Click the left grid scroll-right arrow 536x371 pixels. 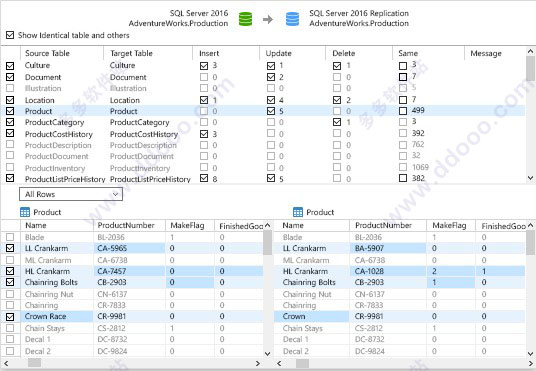pos(258,363)
